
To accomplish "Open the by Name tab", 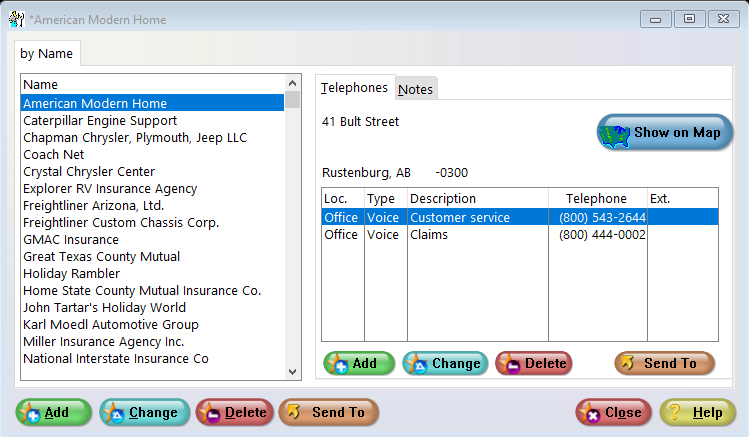I will point(46,53).
